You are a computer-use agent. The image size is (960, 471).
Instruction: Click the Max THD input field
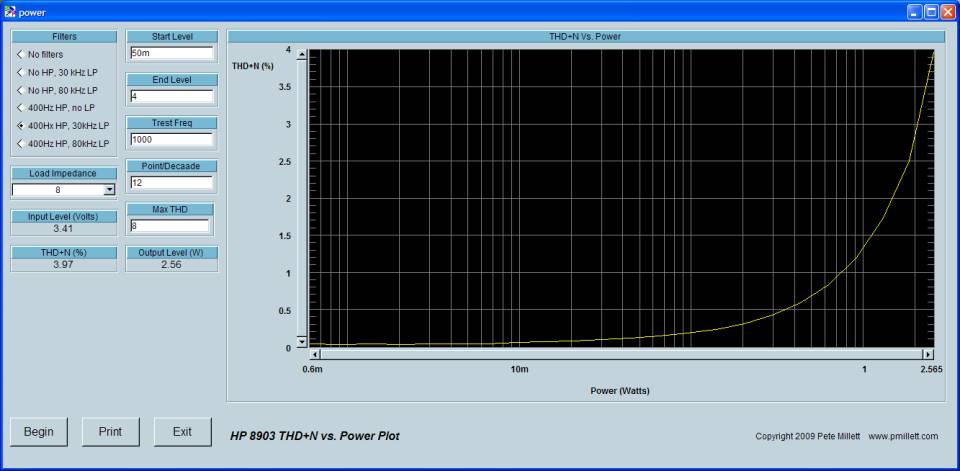pos(171,225)
